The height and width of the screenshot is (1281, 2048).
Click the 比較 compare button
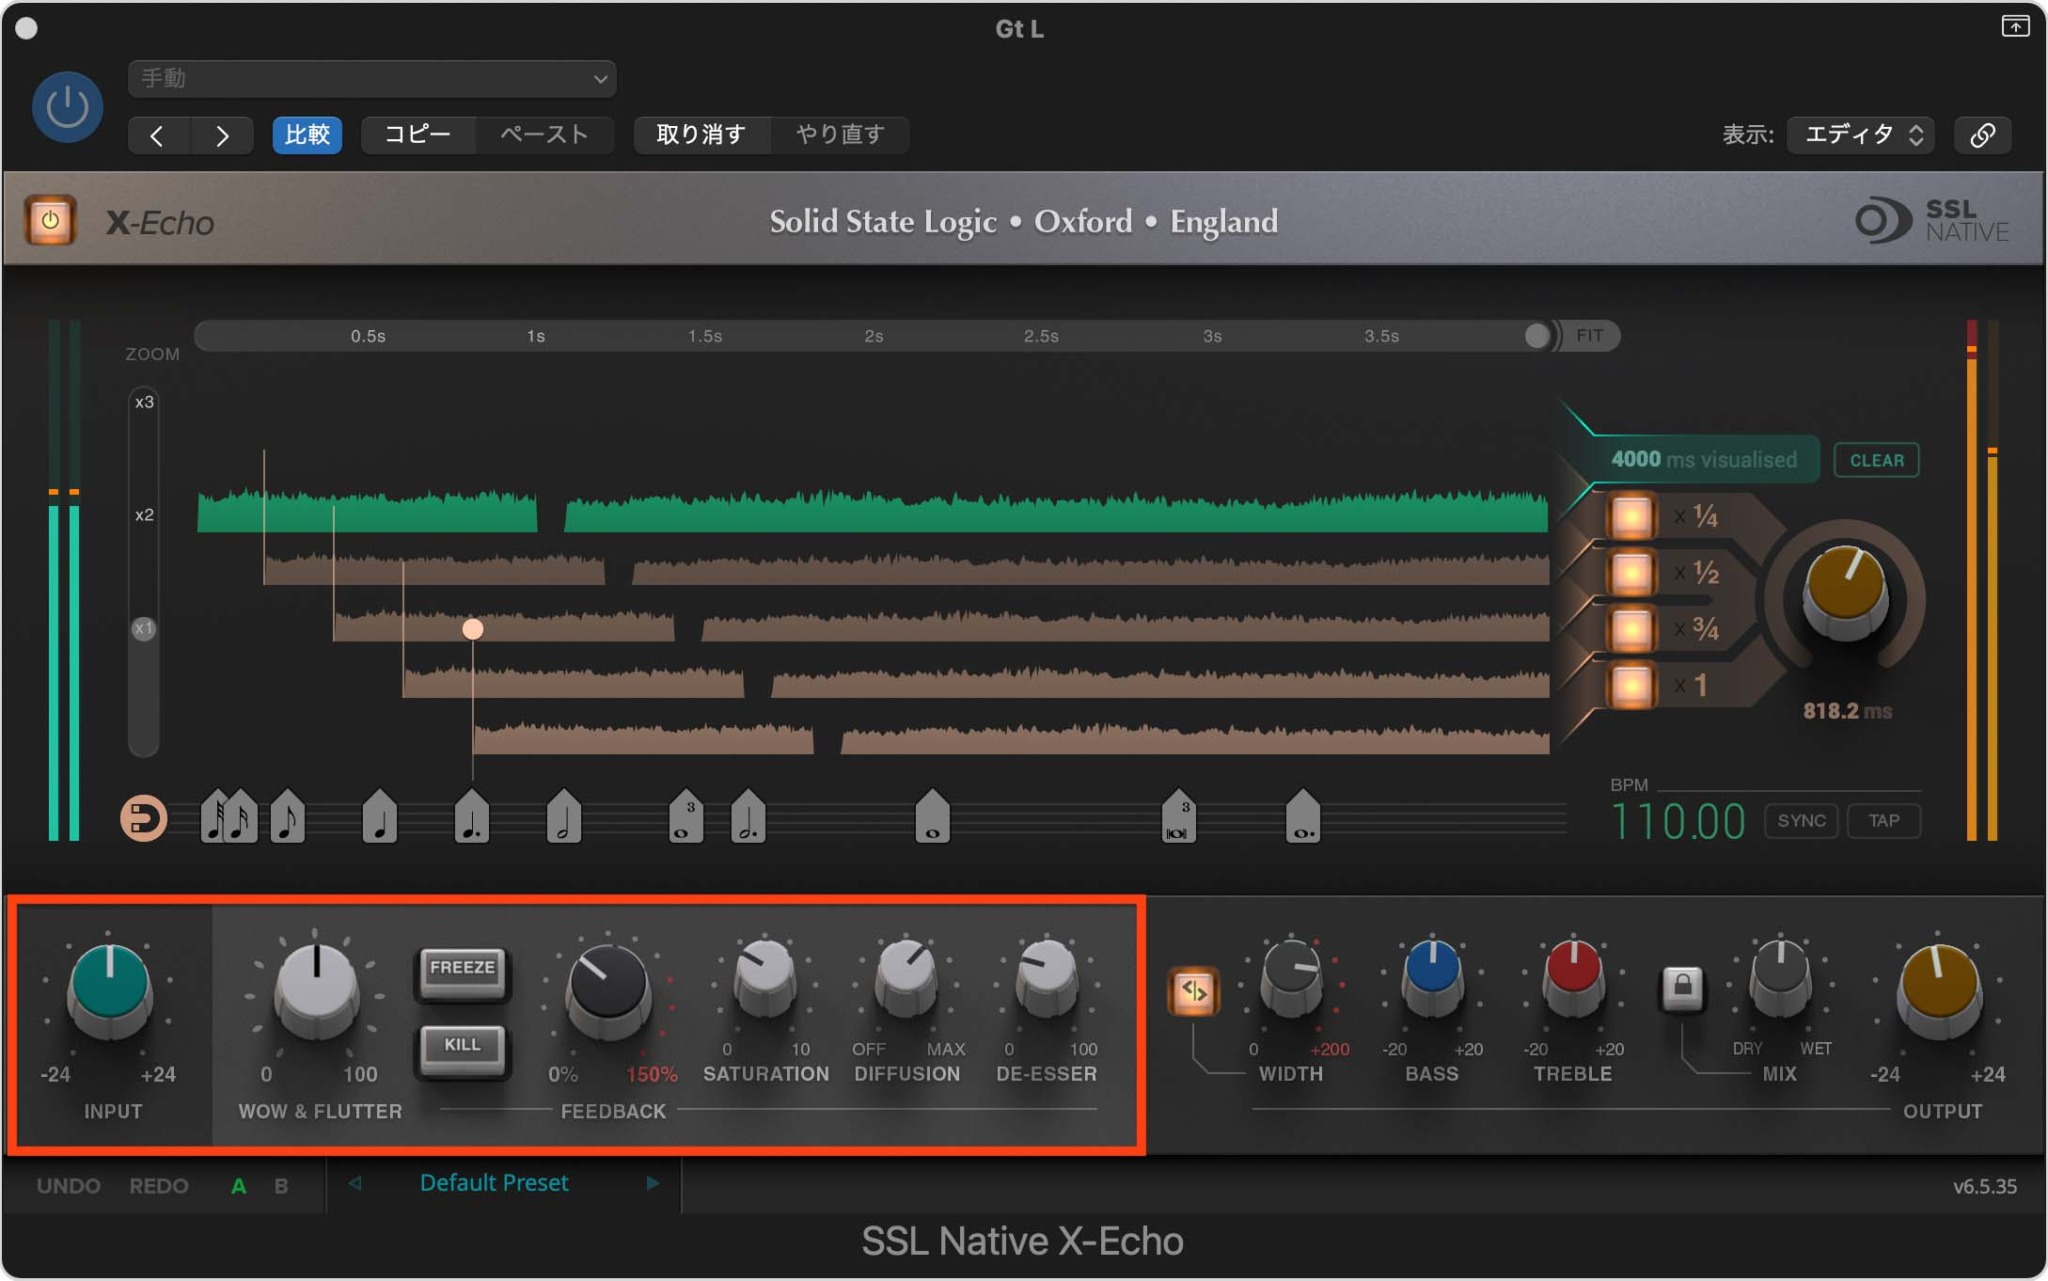(307, 135)
